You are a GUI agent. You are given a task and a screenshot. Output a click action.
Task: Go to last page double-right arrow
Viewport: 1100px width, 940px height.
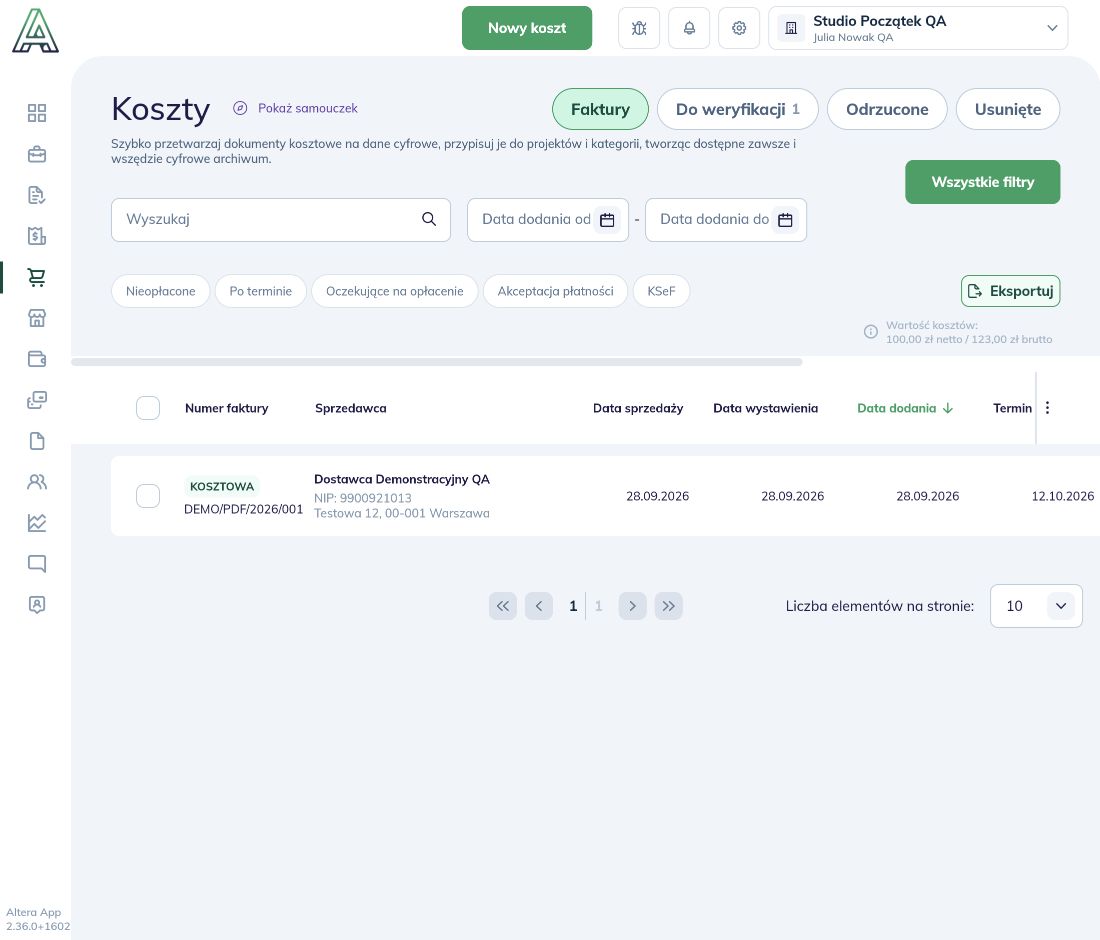[x=669, y=606]
